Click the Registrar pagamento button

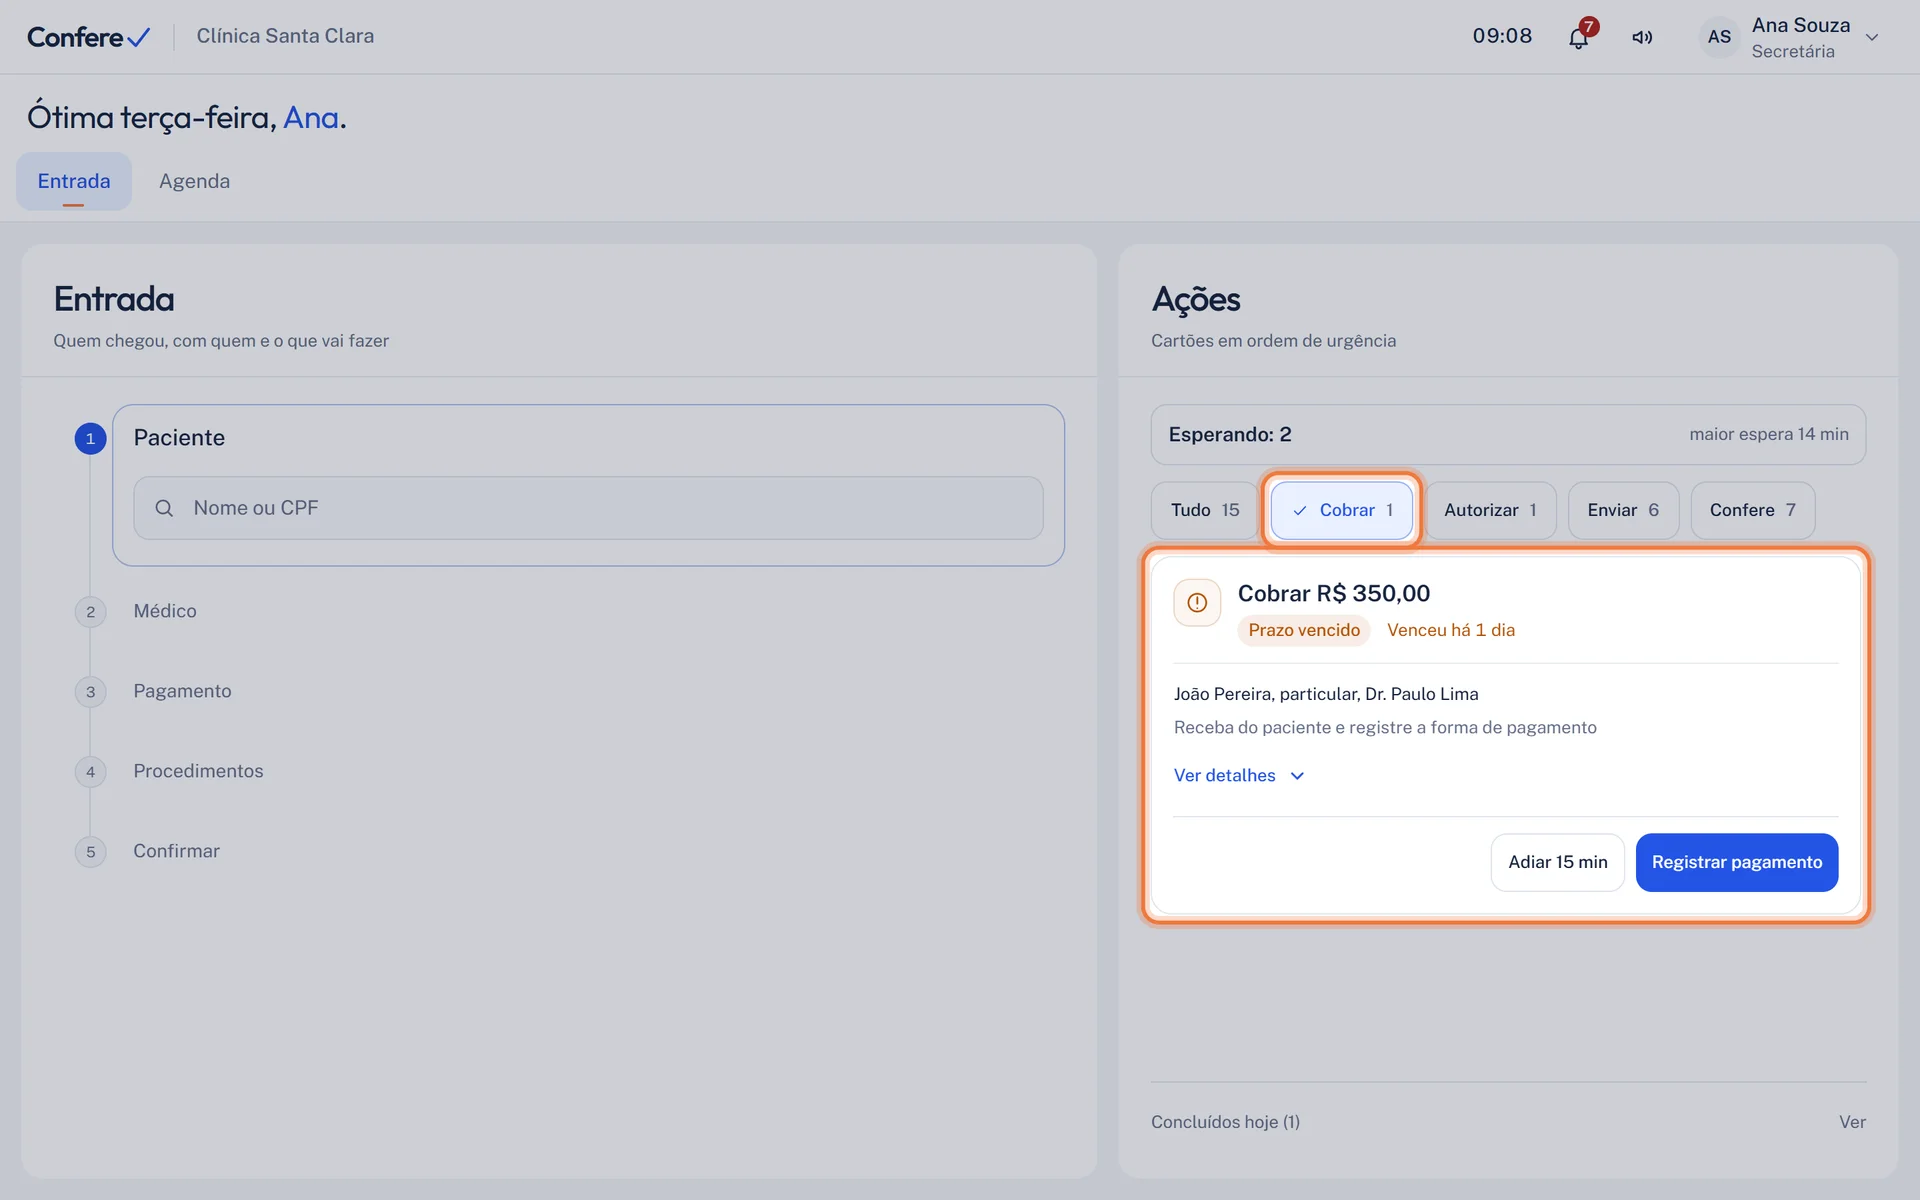pyautogui.click(x=1737, y=862)
